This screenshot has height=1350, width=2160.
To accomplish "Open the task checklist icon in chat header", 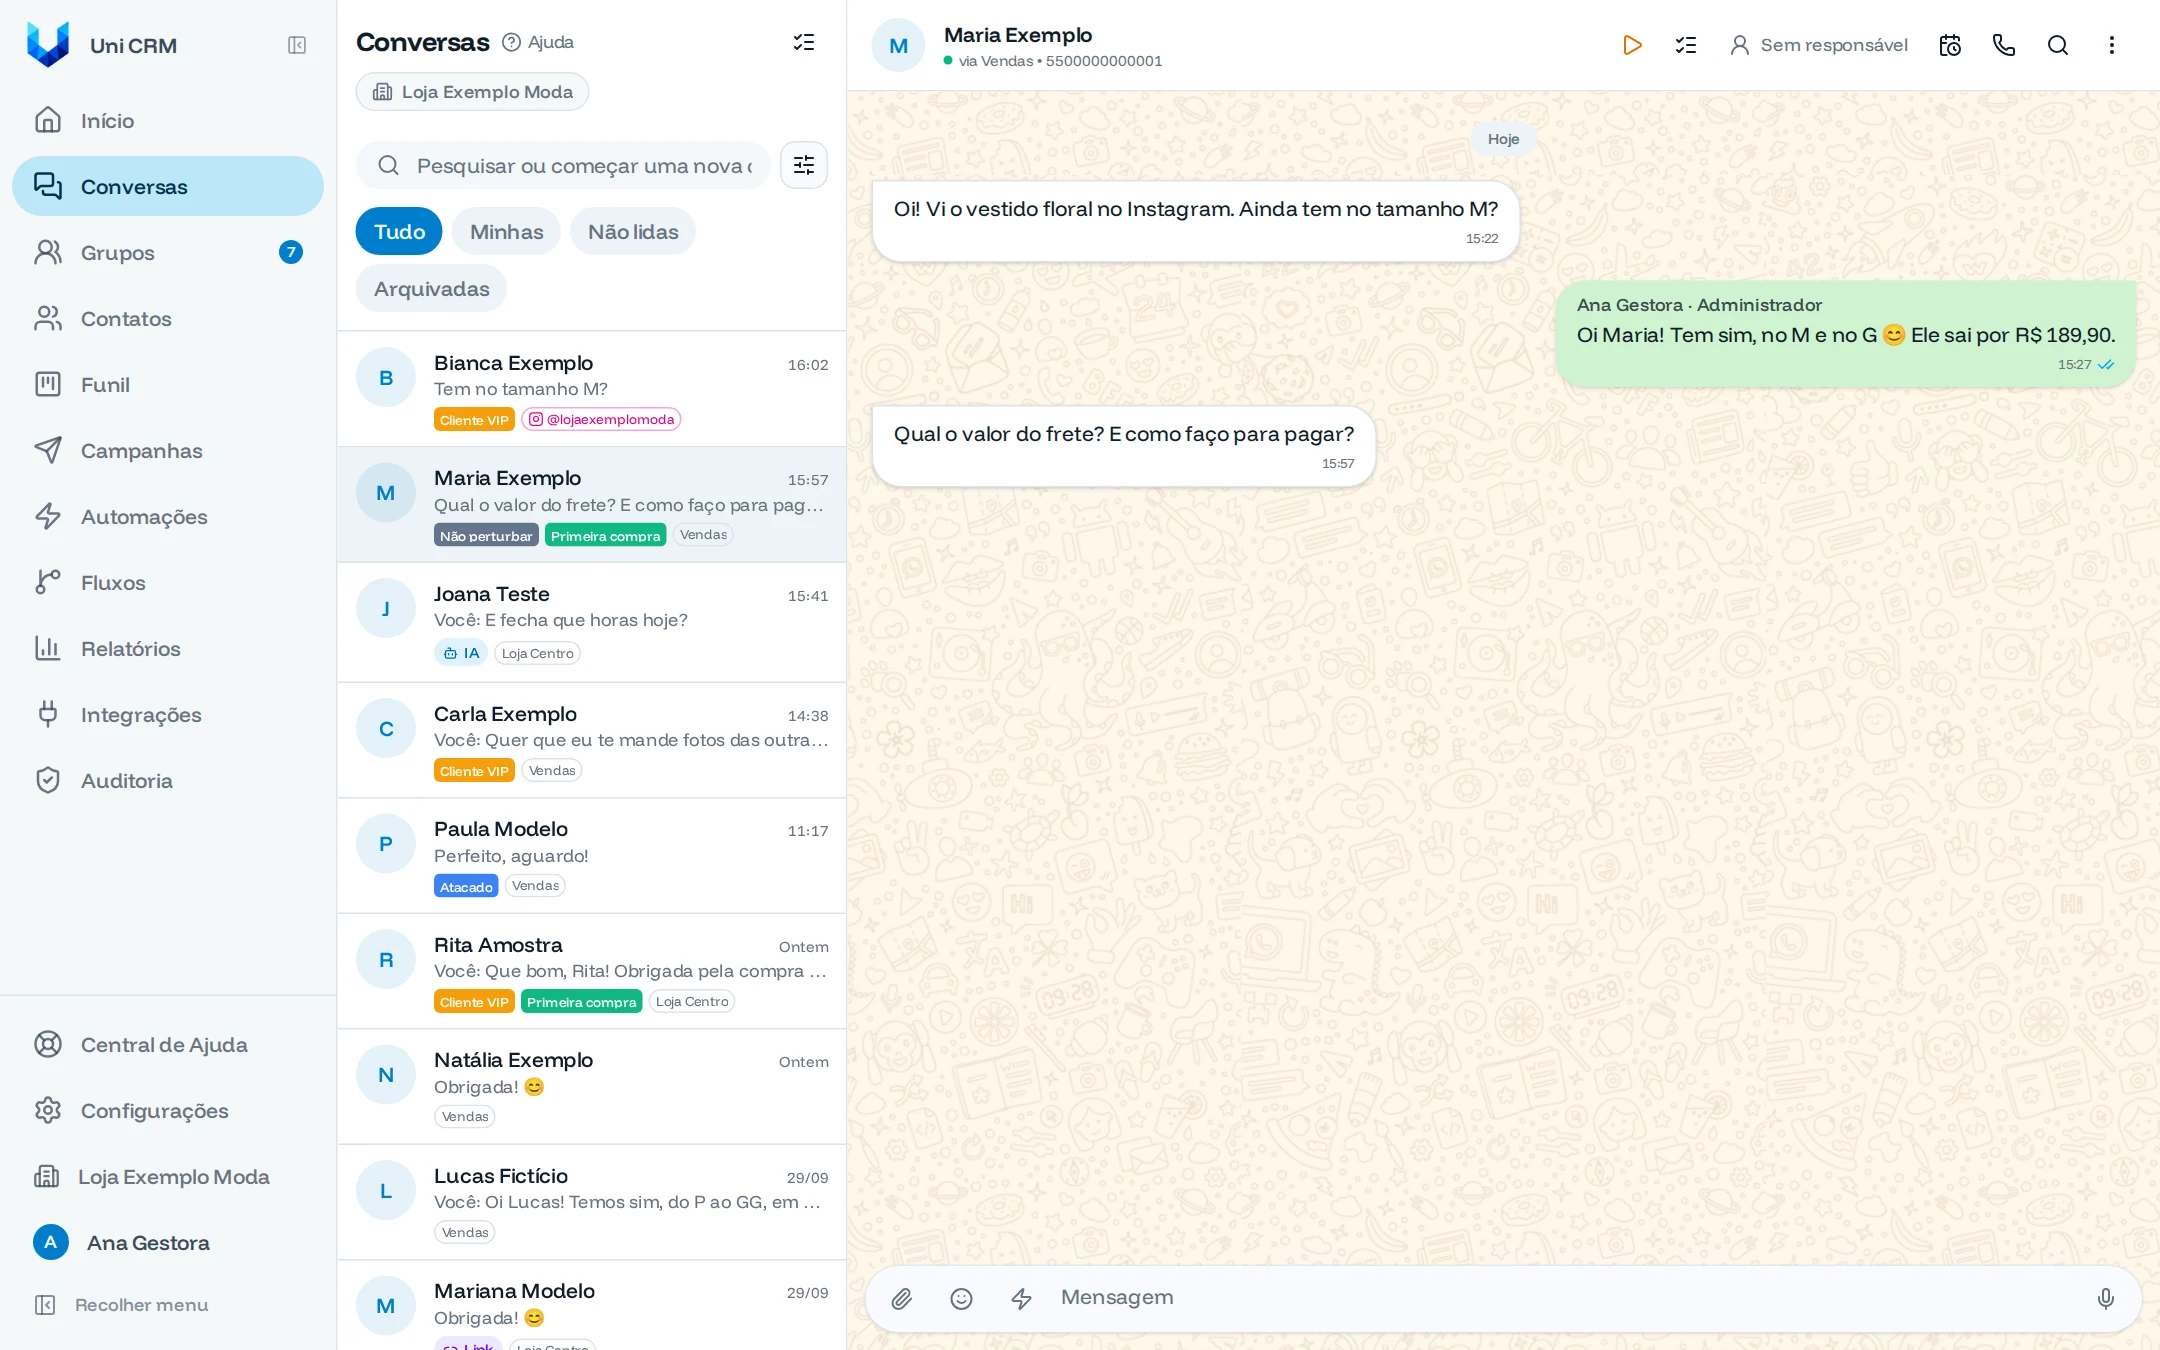I will 1686,45.
